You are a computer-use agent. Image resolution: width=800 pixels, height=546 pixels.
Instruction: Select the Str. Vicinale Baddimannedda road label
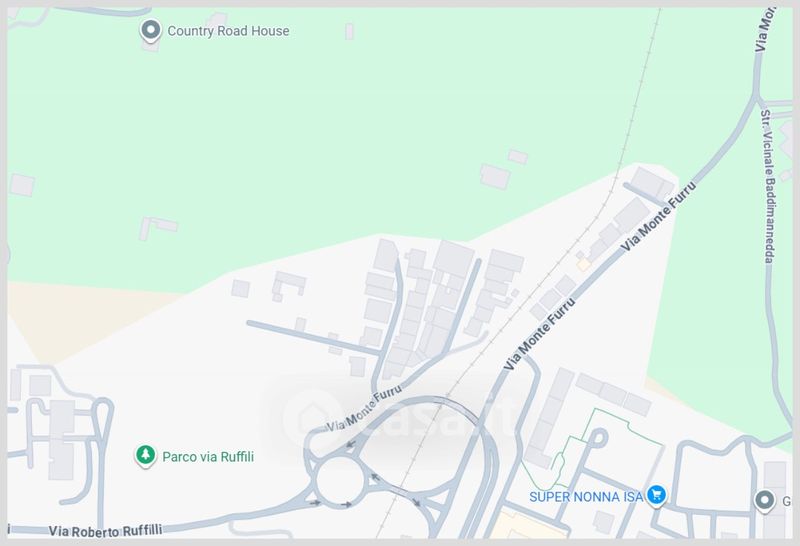point(768,186)
